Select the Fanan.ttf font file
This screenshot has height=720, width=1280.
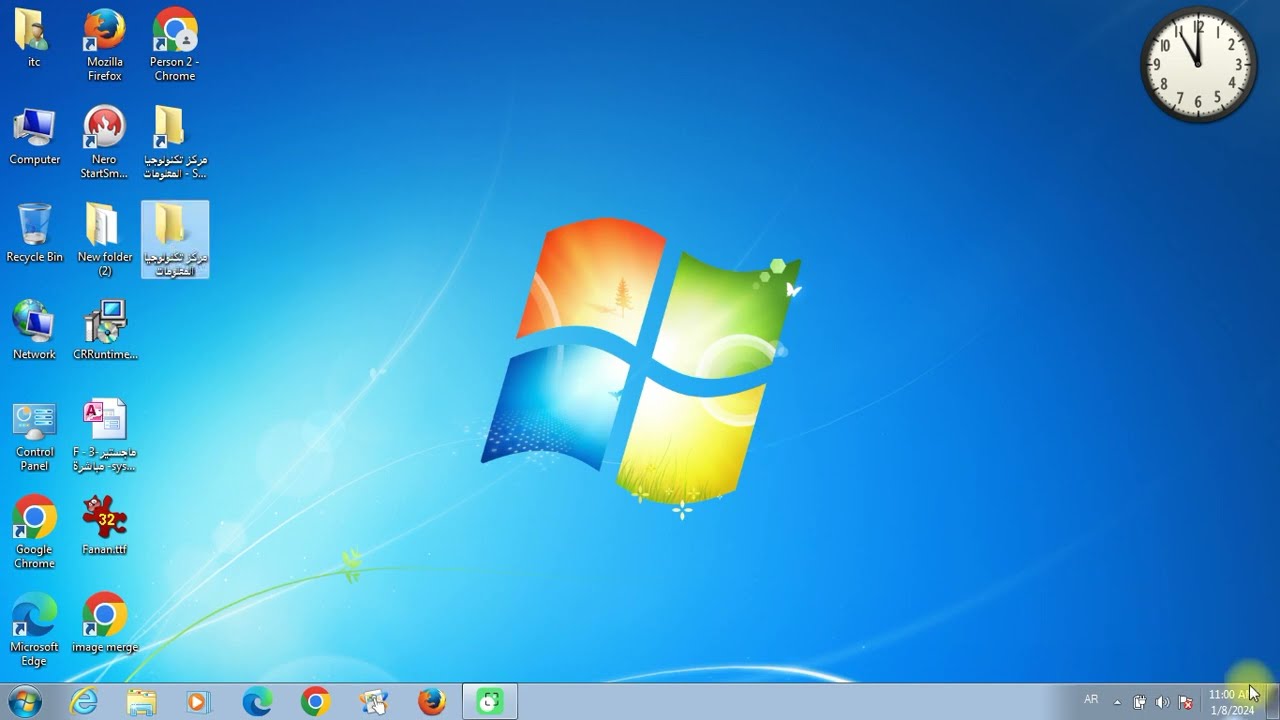tap(104, 526)
